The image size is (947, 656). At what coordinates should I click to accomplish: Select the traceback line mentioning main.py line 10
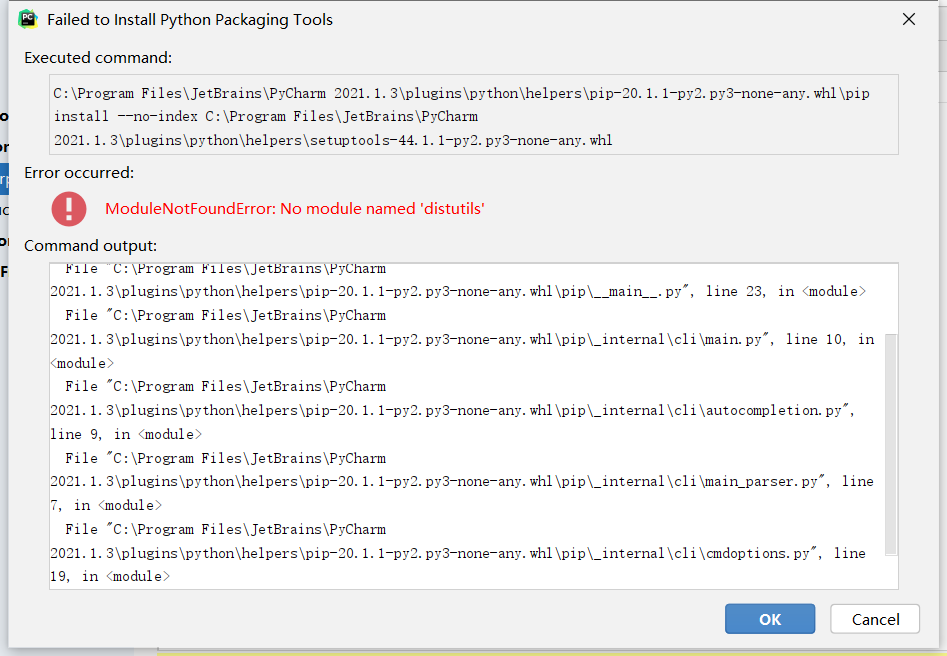click(x=461, y=340)
